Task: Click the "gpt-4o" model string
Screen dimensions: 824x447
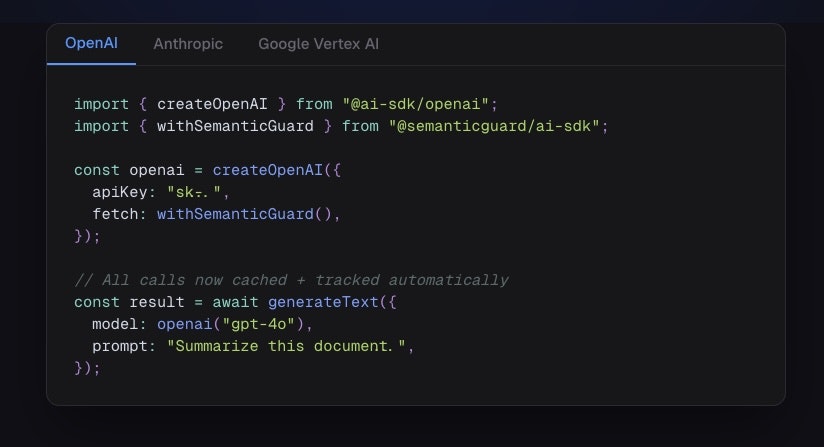Action: click(259, 324)
